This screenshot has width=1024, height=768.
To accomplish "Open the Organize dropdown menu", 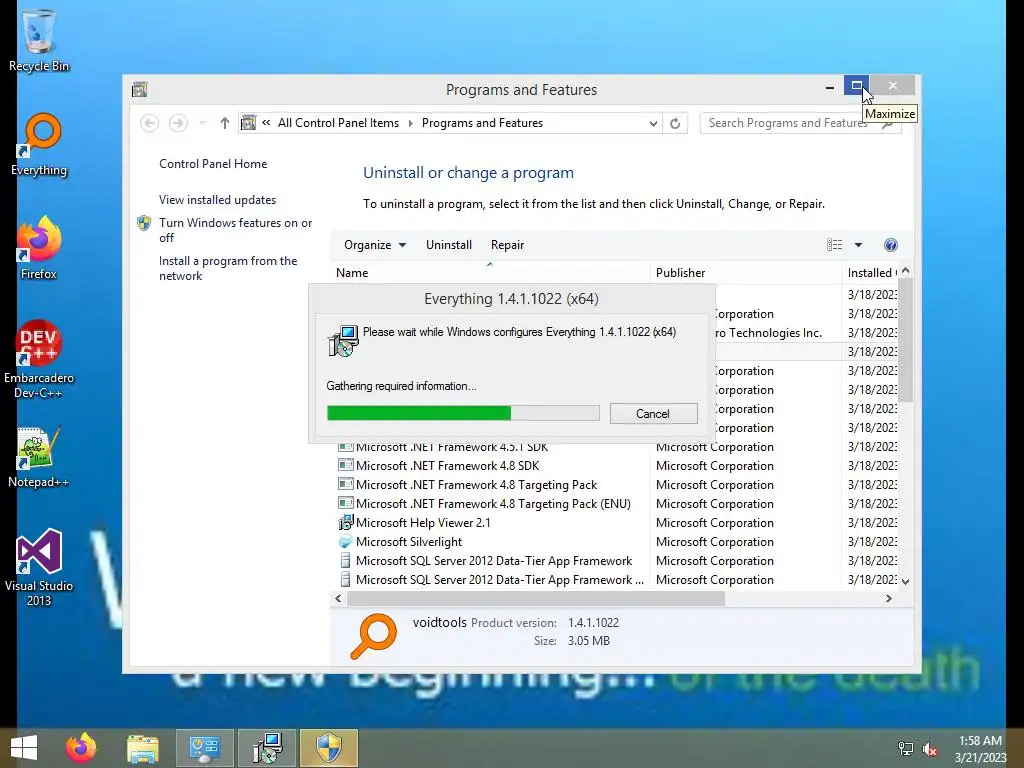I will (375, 245).
